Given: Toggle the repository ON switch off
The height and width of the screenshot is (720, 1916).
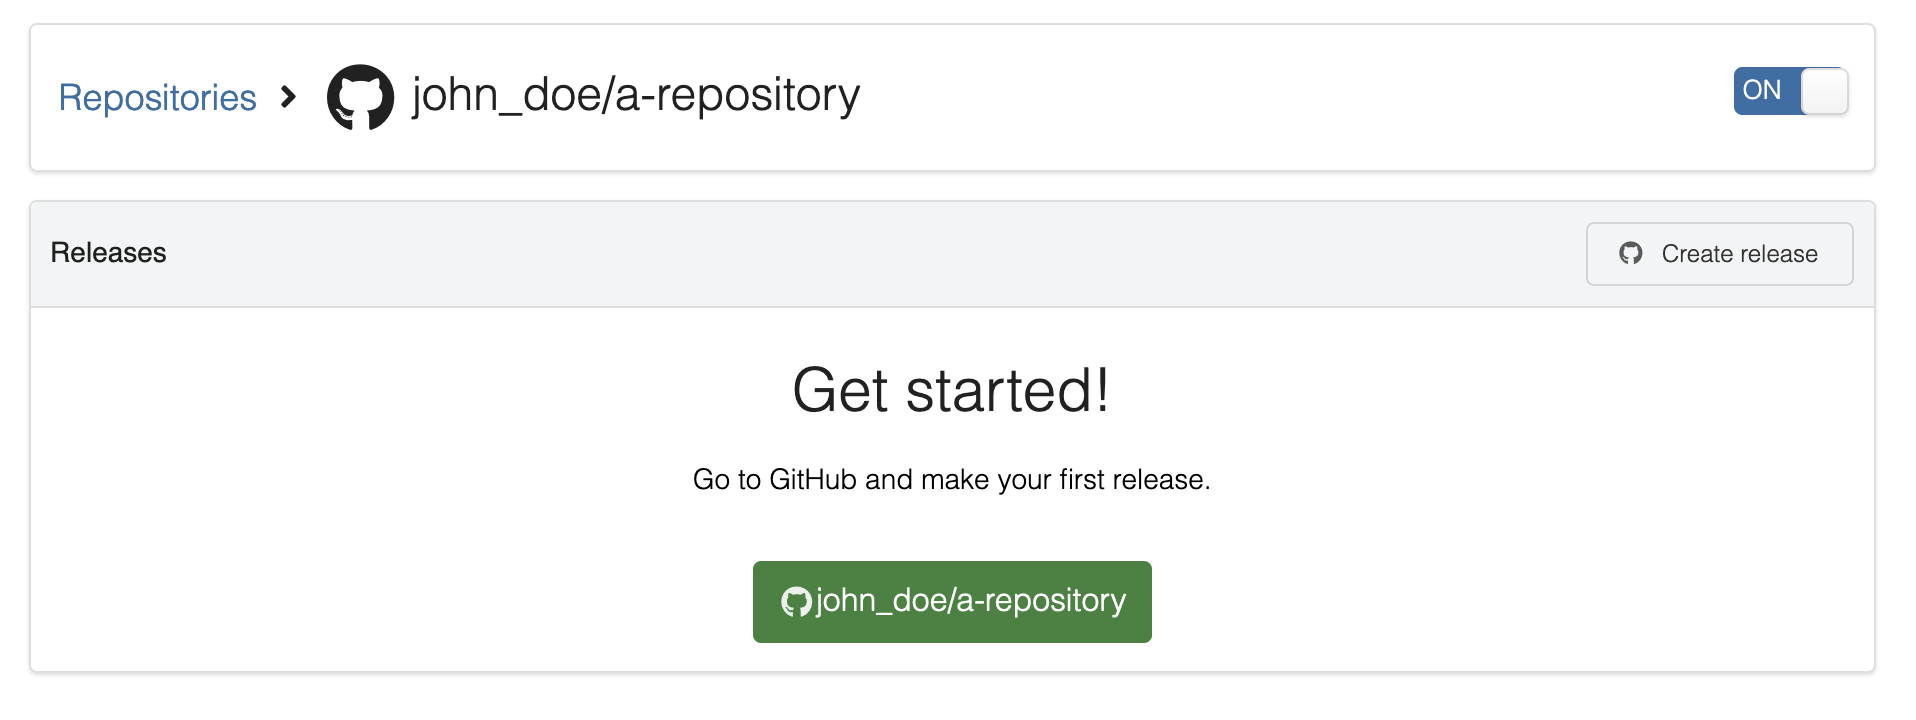Looking at the screenshot, I should 1790,91.
